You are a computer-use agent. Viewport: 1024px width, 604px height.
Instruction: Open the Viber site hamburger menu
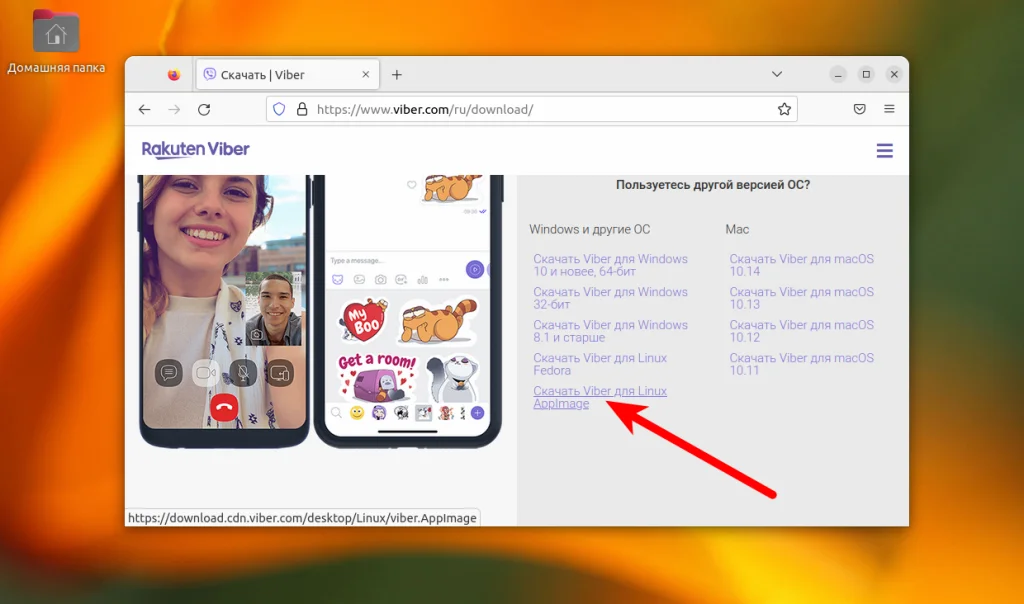(x=884, y=151)
